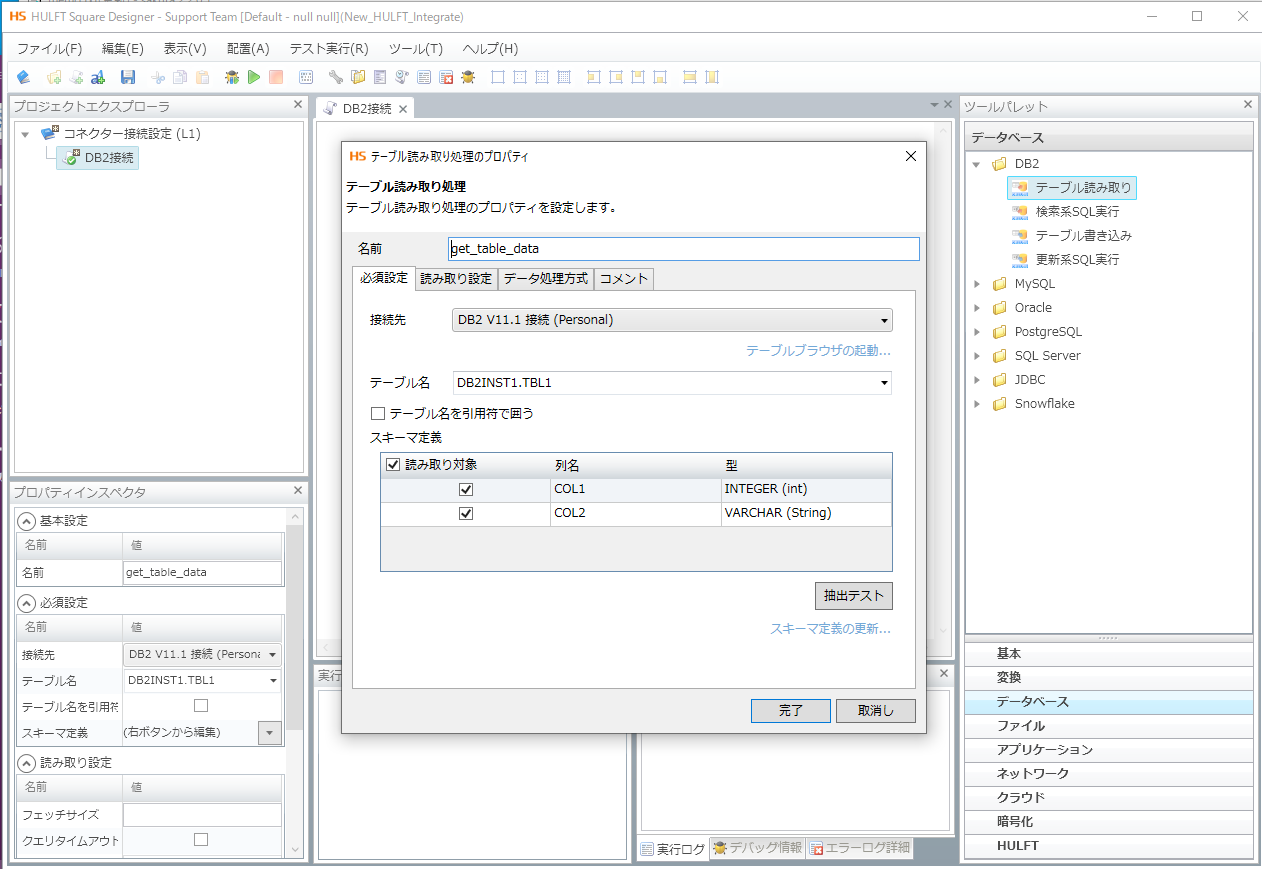Click the blue book icon at toolbar start

pyautogui.click(x=24, y=77)
